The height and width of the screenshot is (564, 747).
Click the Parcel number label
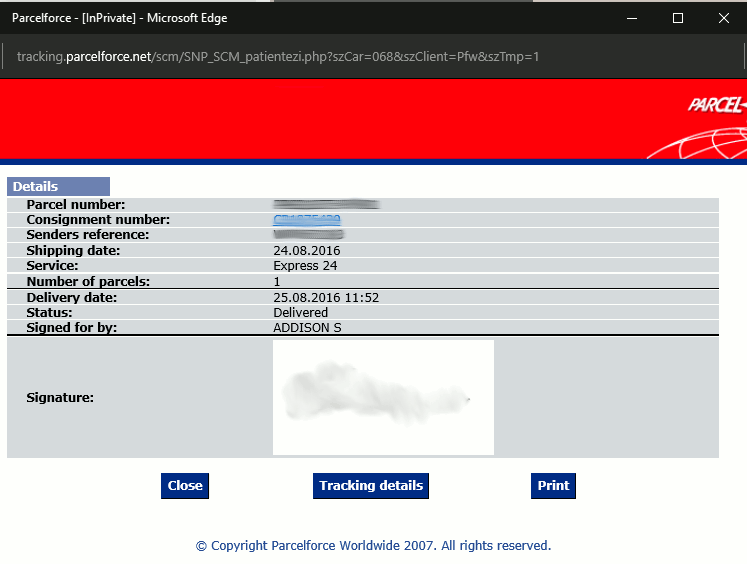pyautogui.click(x=76, y=204)
